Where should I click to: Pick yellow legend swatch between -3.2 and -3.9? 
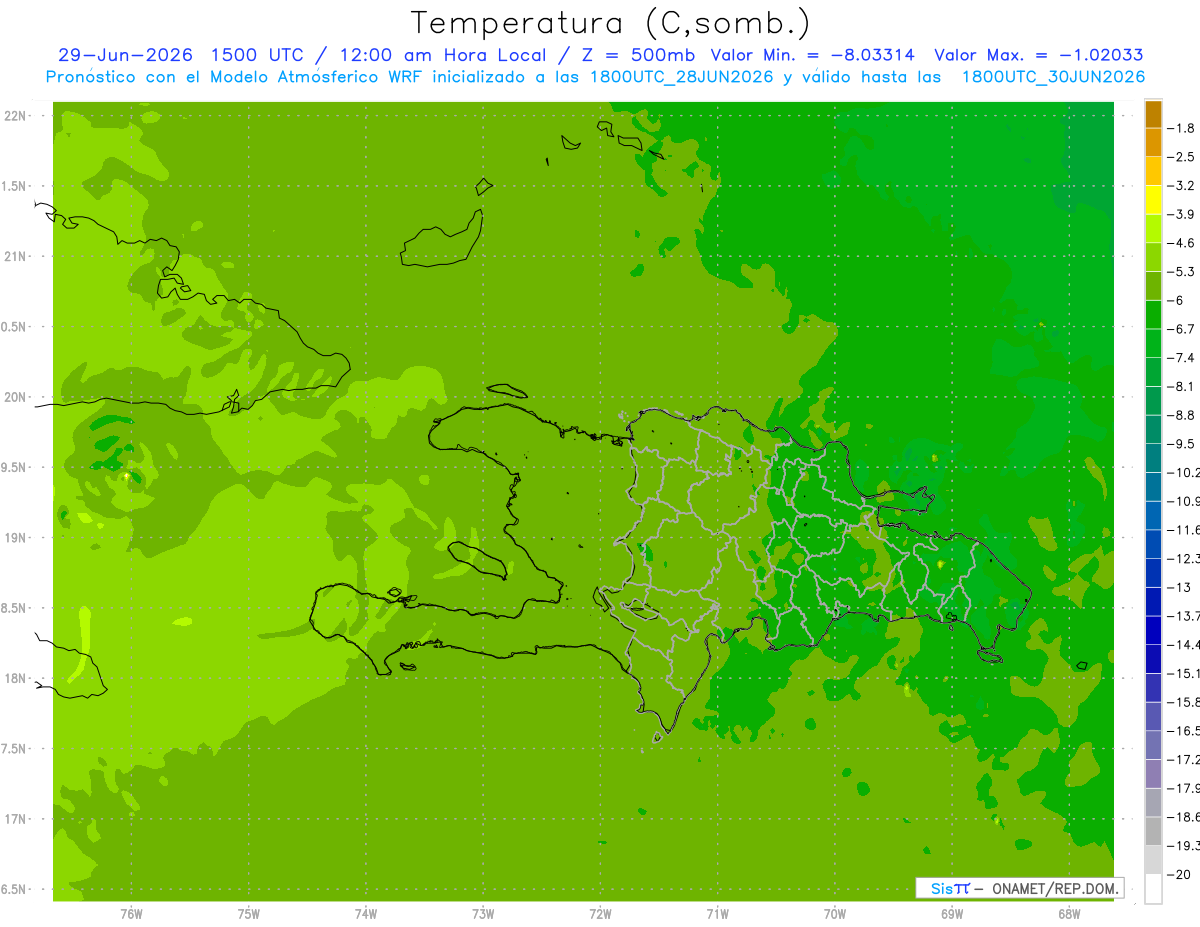tap(1153, 200)
